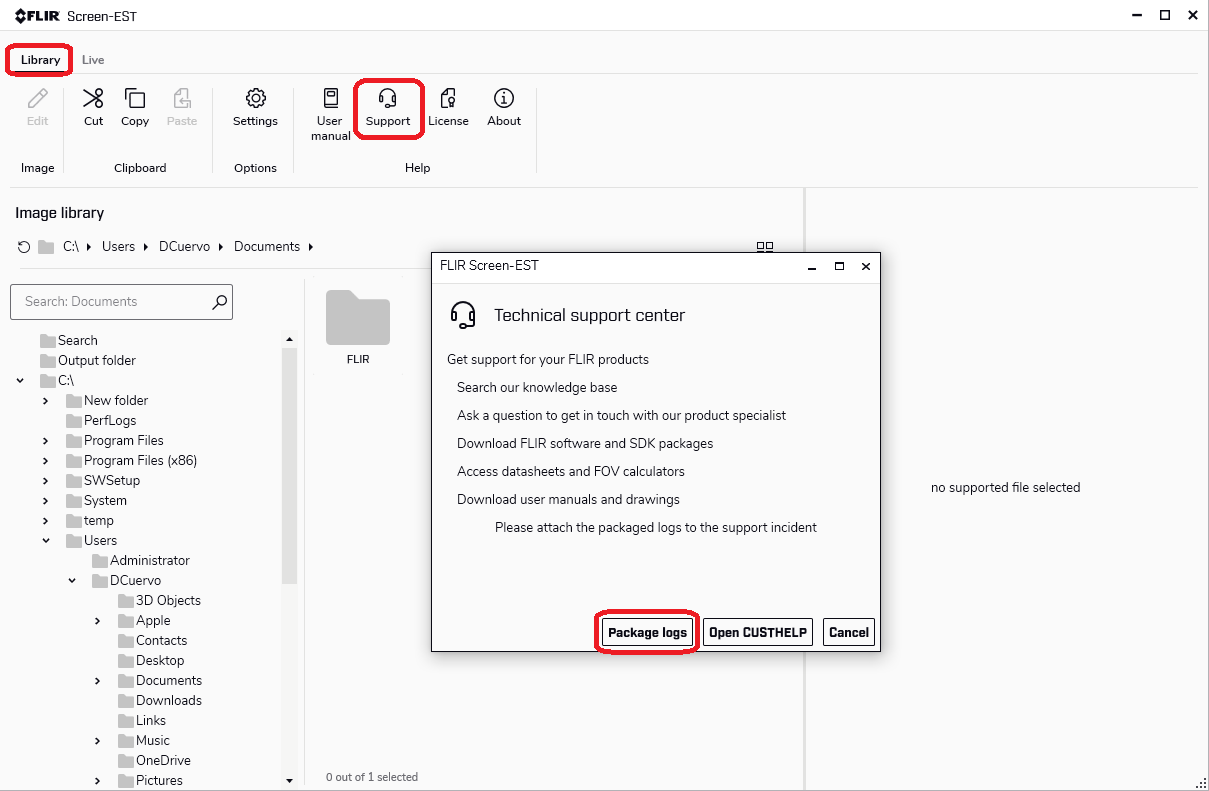Open the License icon

(448, 99)
